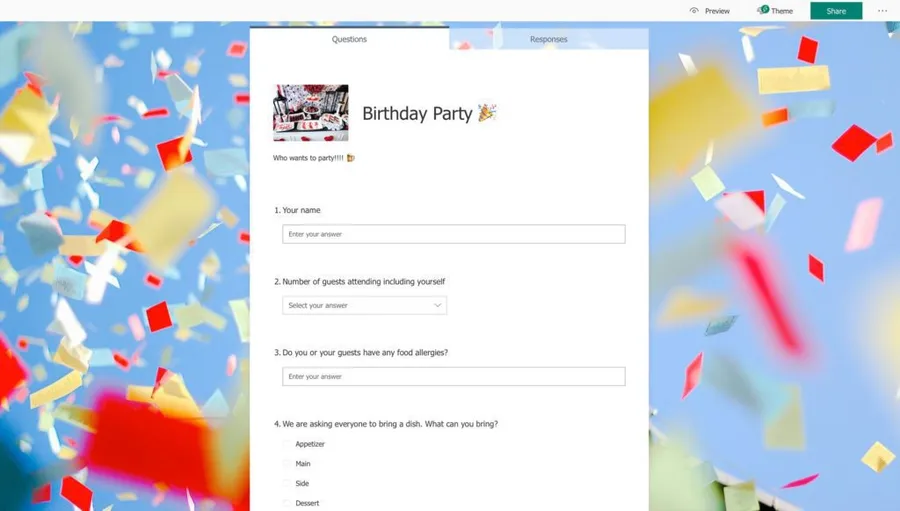Click the beer mug emoji in description

[351, 158]
